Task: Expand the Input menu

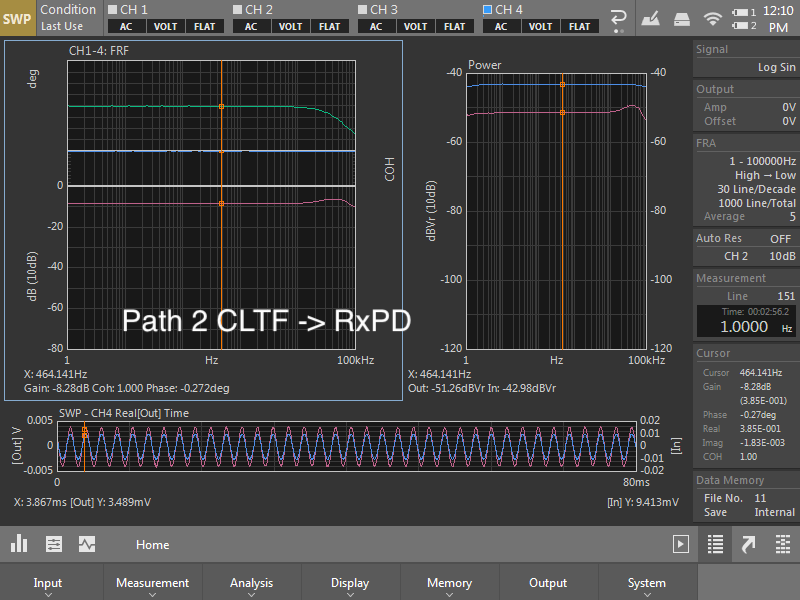Action: [x=48, y=584]
